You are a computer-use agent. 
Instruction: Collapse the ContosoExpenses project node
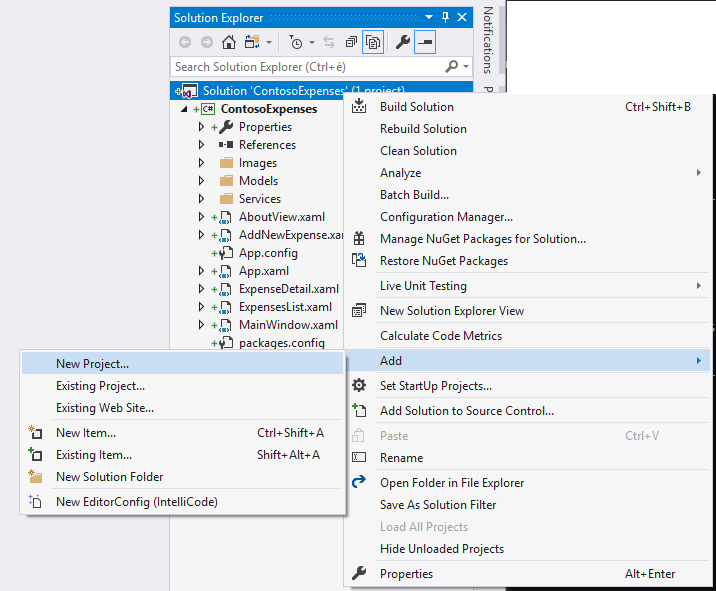(184, 109)
